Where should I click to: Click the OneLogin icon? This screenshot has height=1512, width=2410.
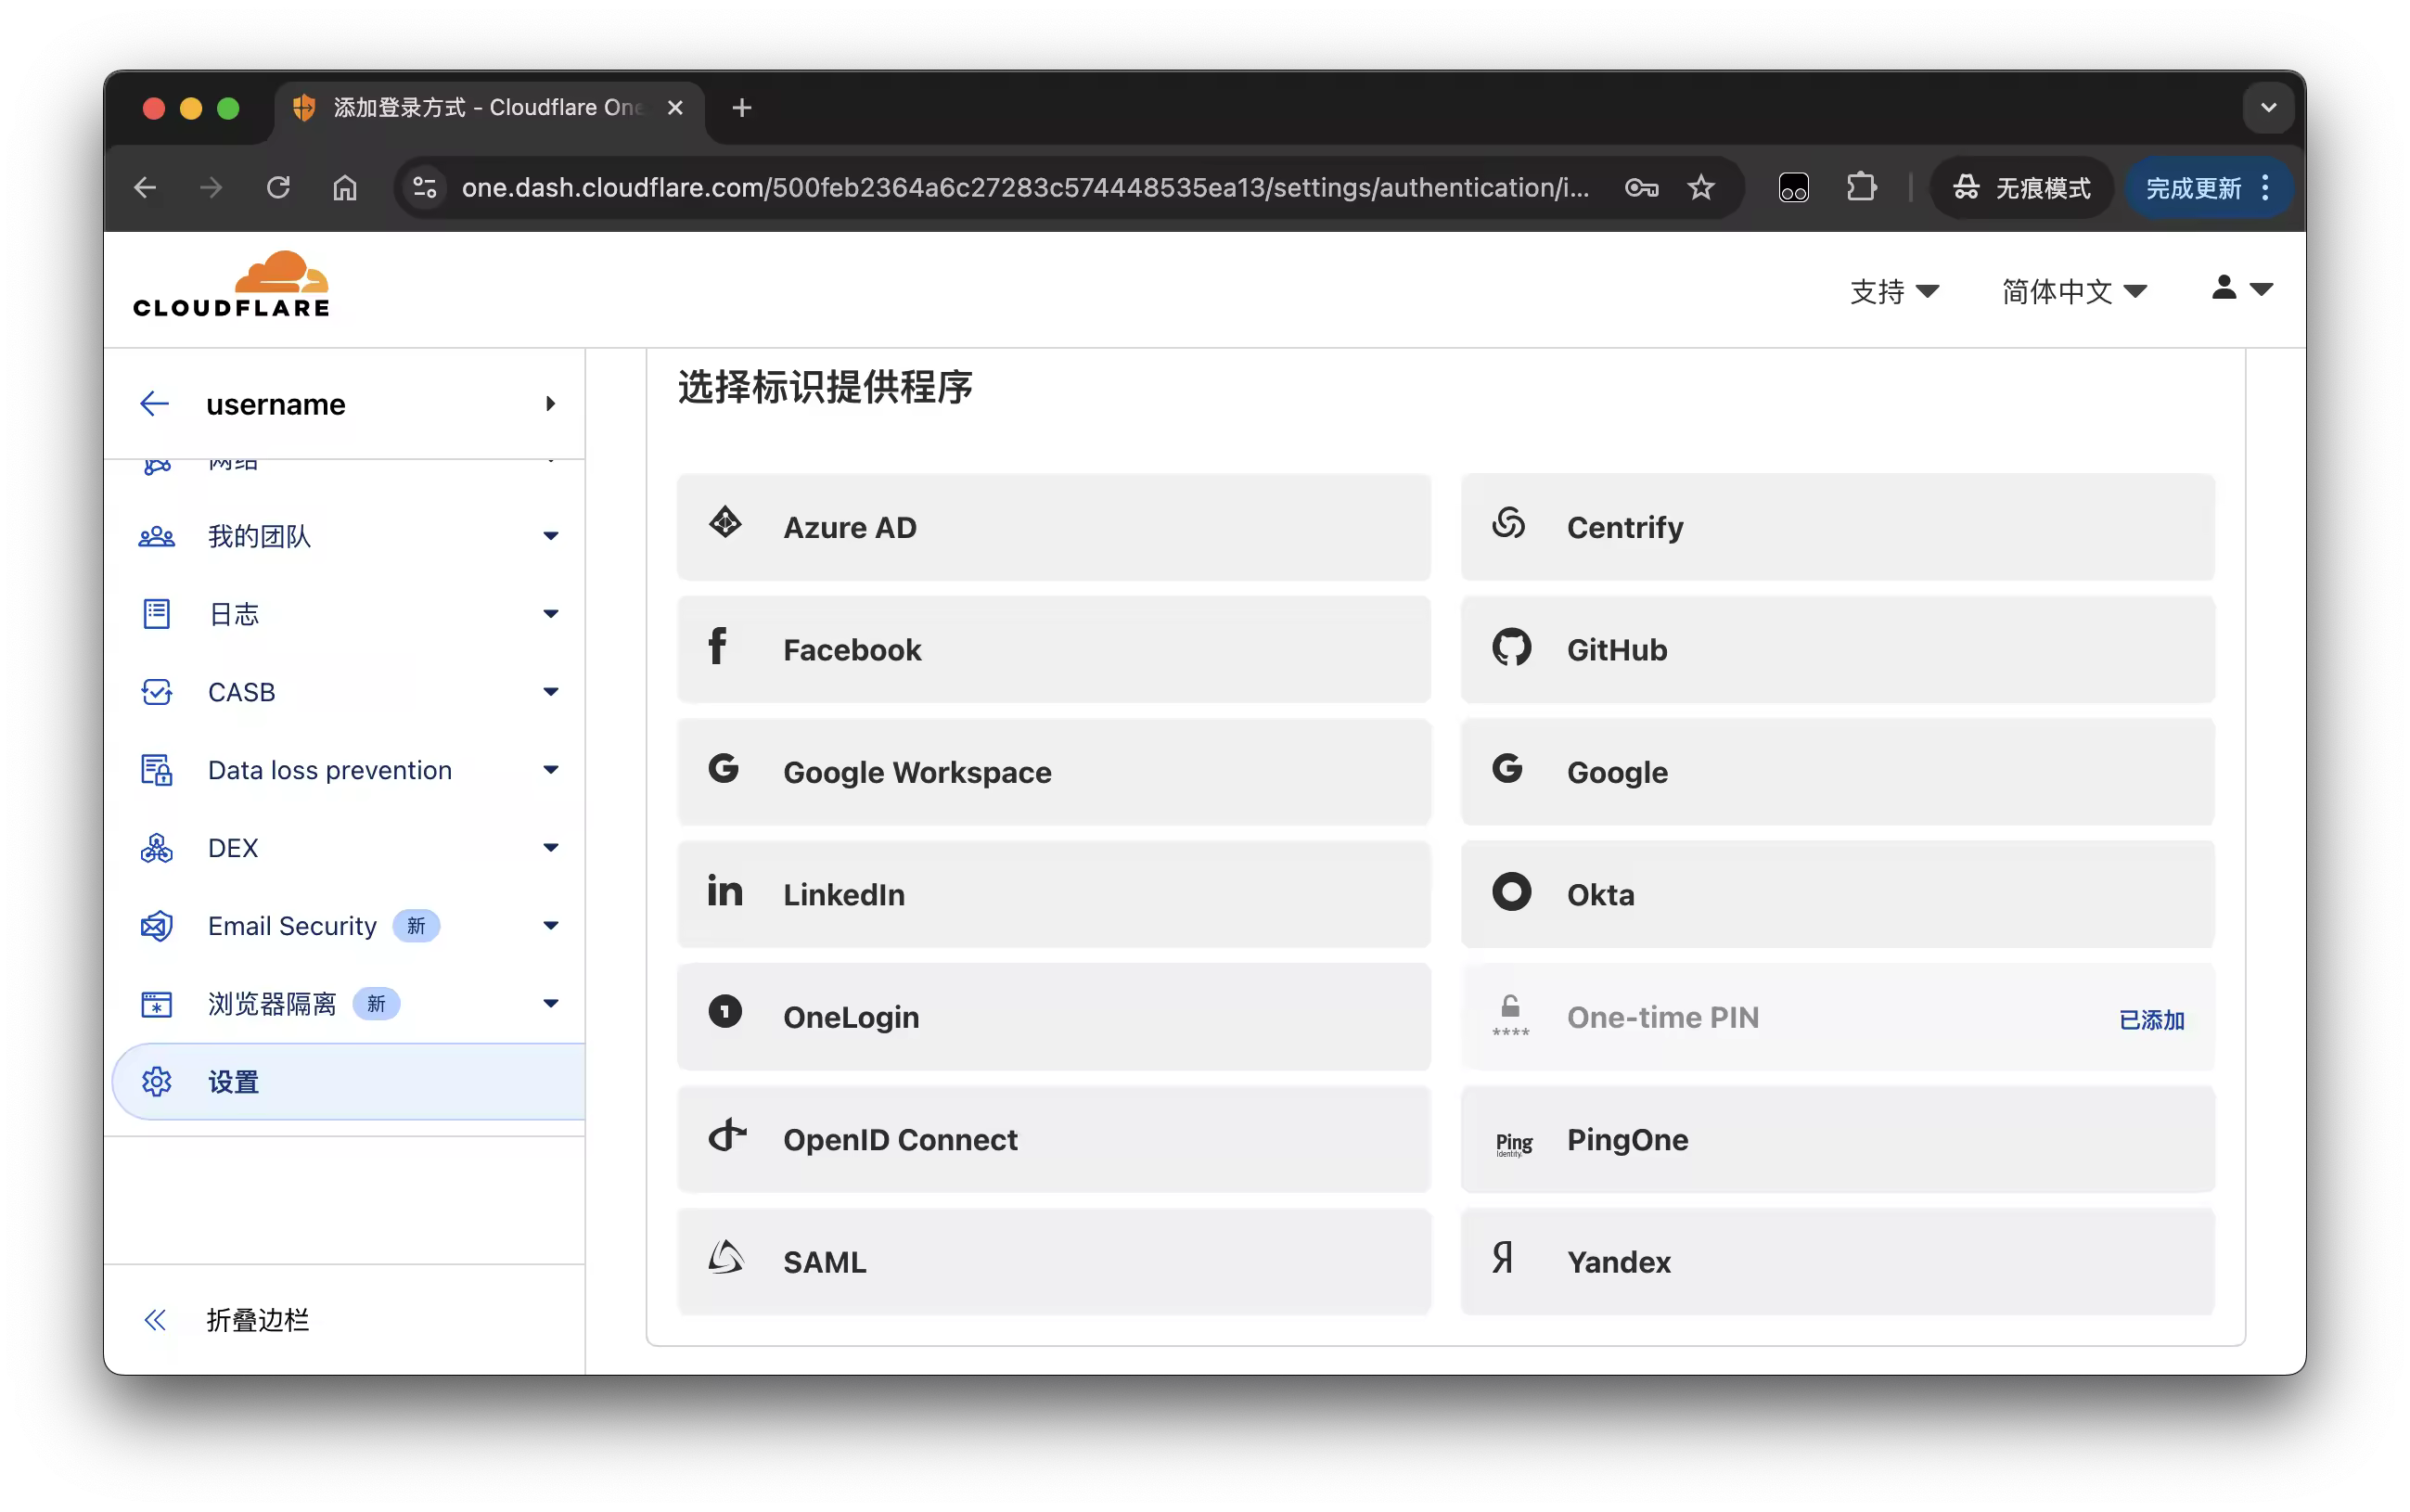(x=724, y=1012)
